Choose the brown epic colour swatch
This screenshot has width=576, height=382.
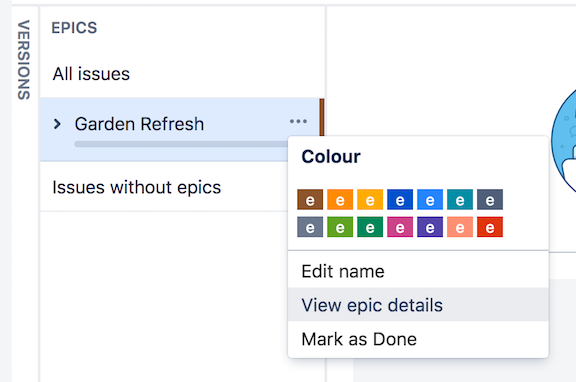(x=310, y=199)
